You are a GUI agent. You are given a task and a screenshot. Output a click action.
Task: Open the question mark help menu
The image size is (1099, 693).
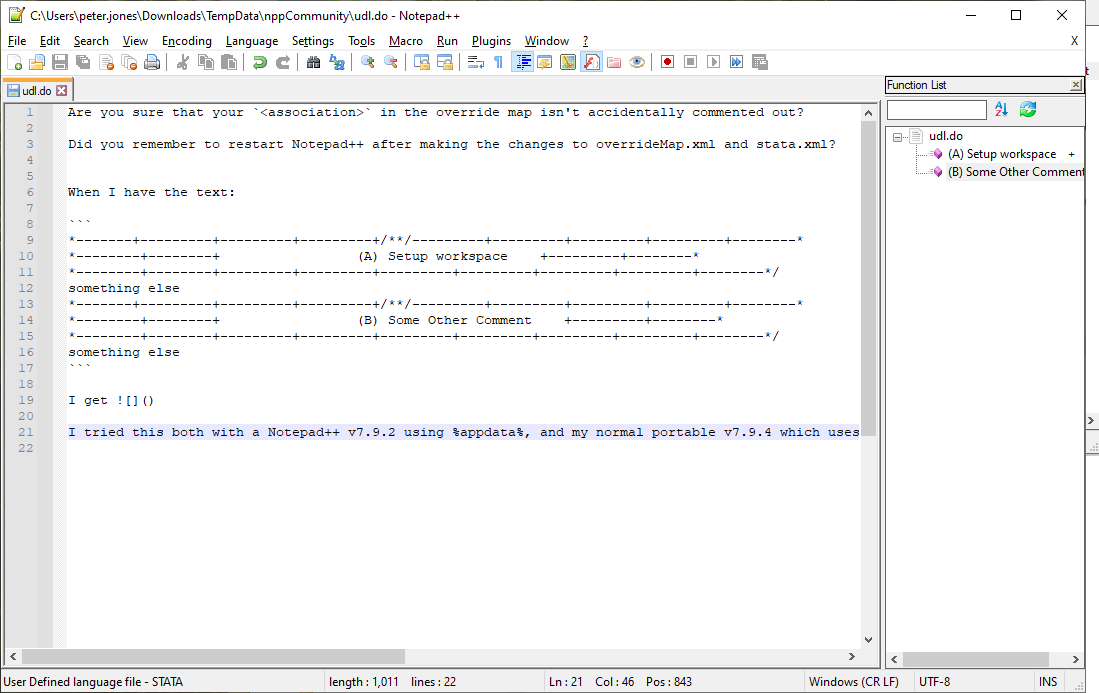[x=585, y=41]
